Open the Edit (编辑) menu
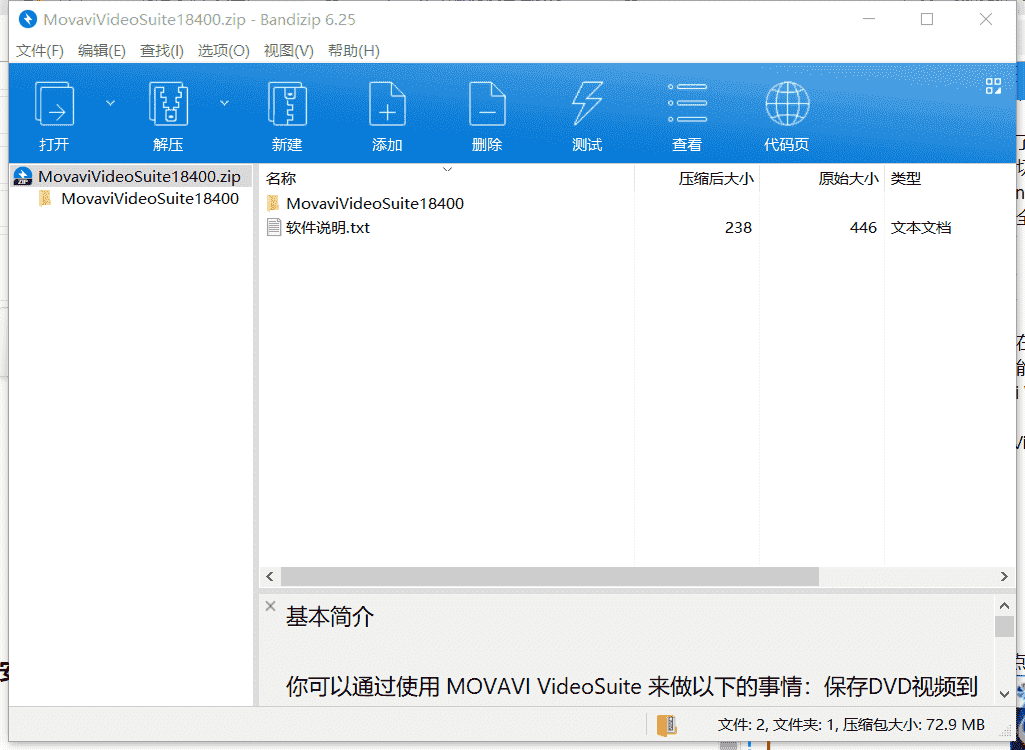Screen dimensions: 1025x750 (x=101, y=50)
